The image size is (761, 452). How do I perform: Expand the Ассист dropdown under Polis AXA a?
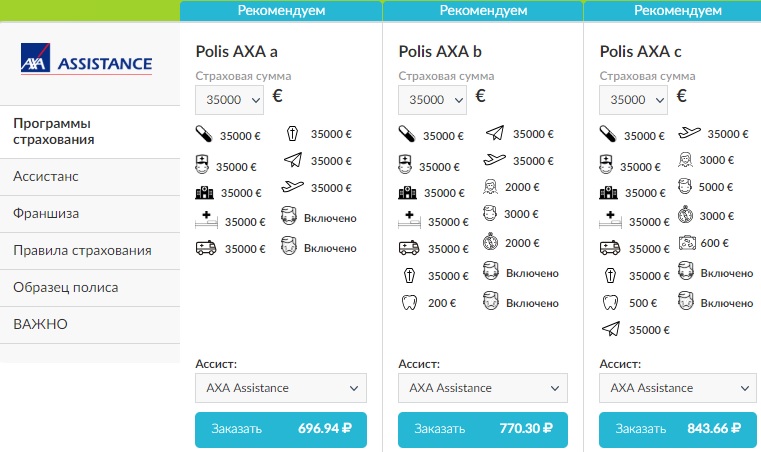[x=281, y=388]
